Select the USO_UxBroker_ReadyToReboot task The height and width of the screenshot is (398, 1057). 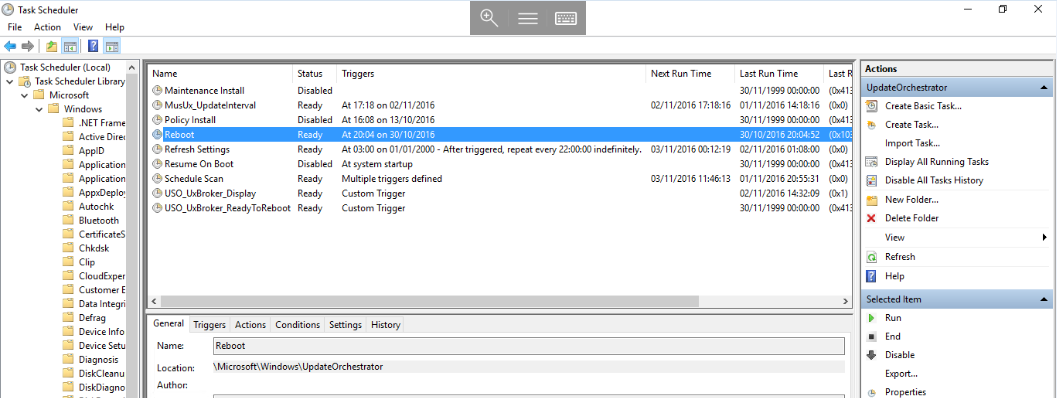(227, 208)
